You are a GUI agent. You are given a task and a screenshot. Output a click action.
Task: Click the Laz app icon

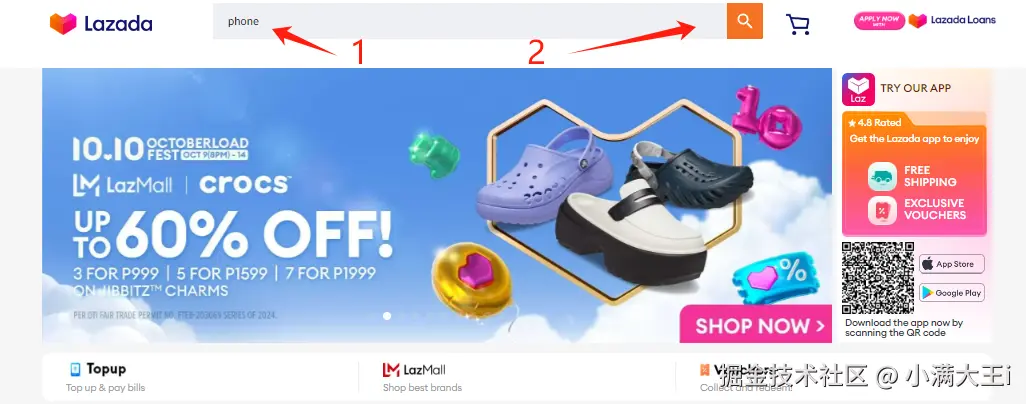tap(858, 89)
